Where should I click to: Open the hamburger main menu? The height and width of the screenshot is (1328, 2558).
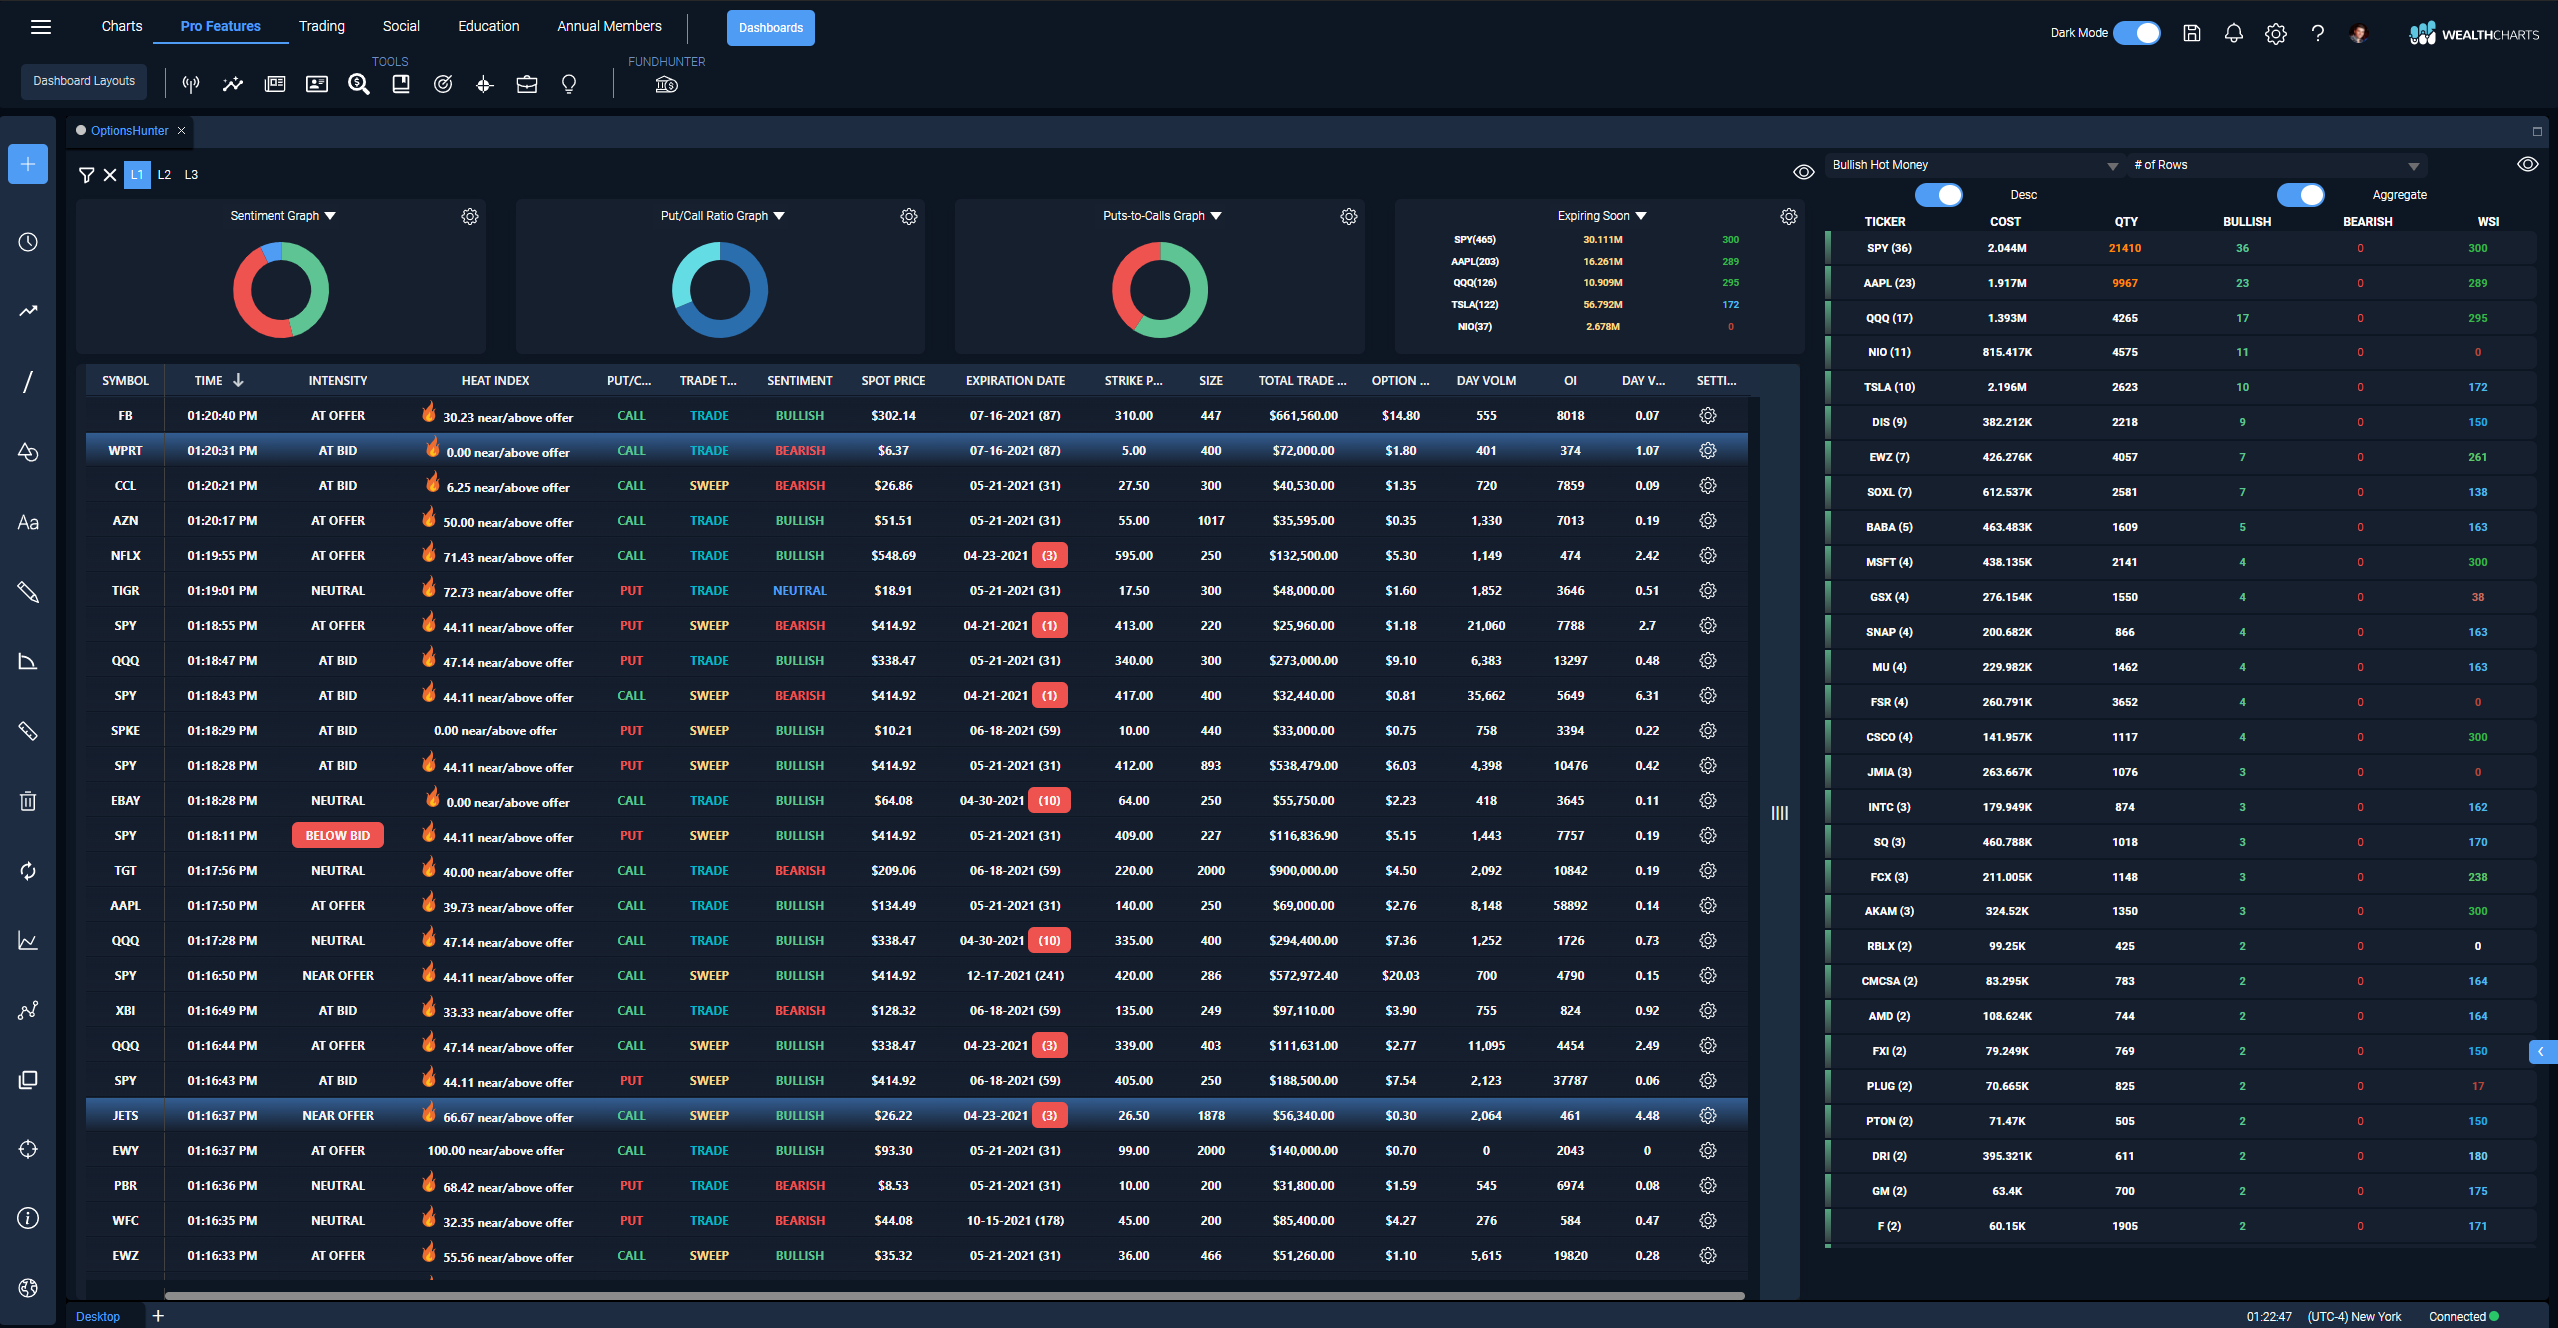[41, 27]
